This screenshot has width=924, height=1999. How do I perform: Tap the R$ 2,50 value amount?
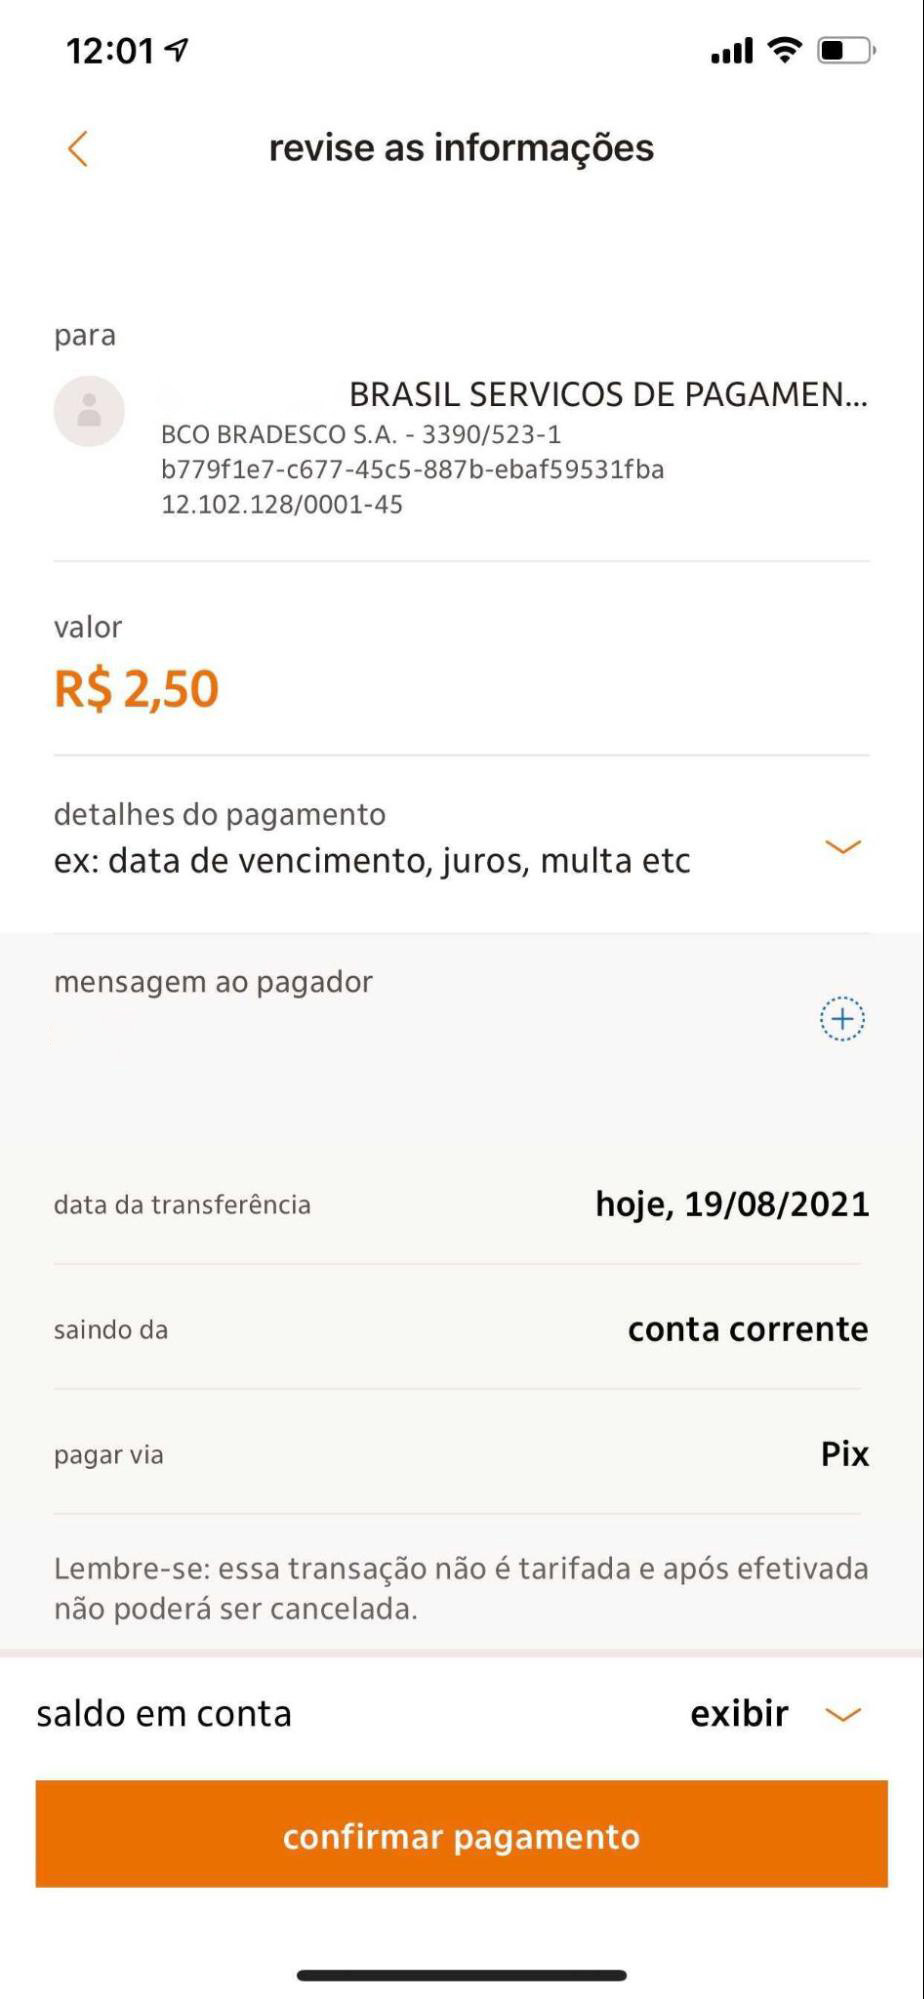click(136, 689)
